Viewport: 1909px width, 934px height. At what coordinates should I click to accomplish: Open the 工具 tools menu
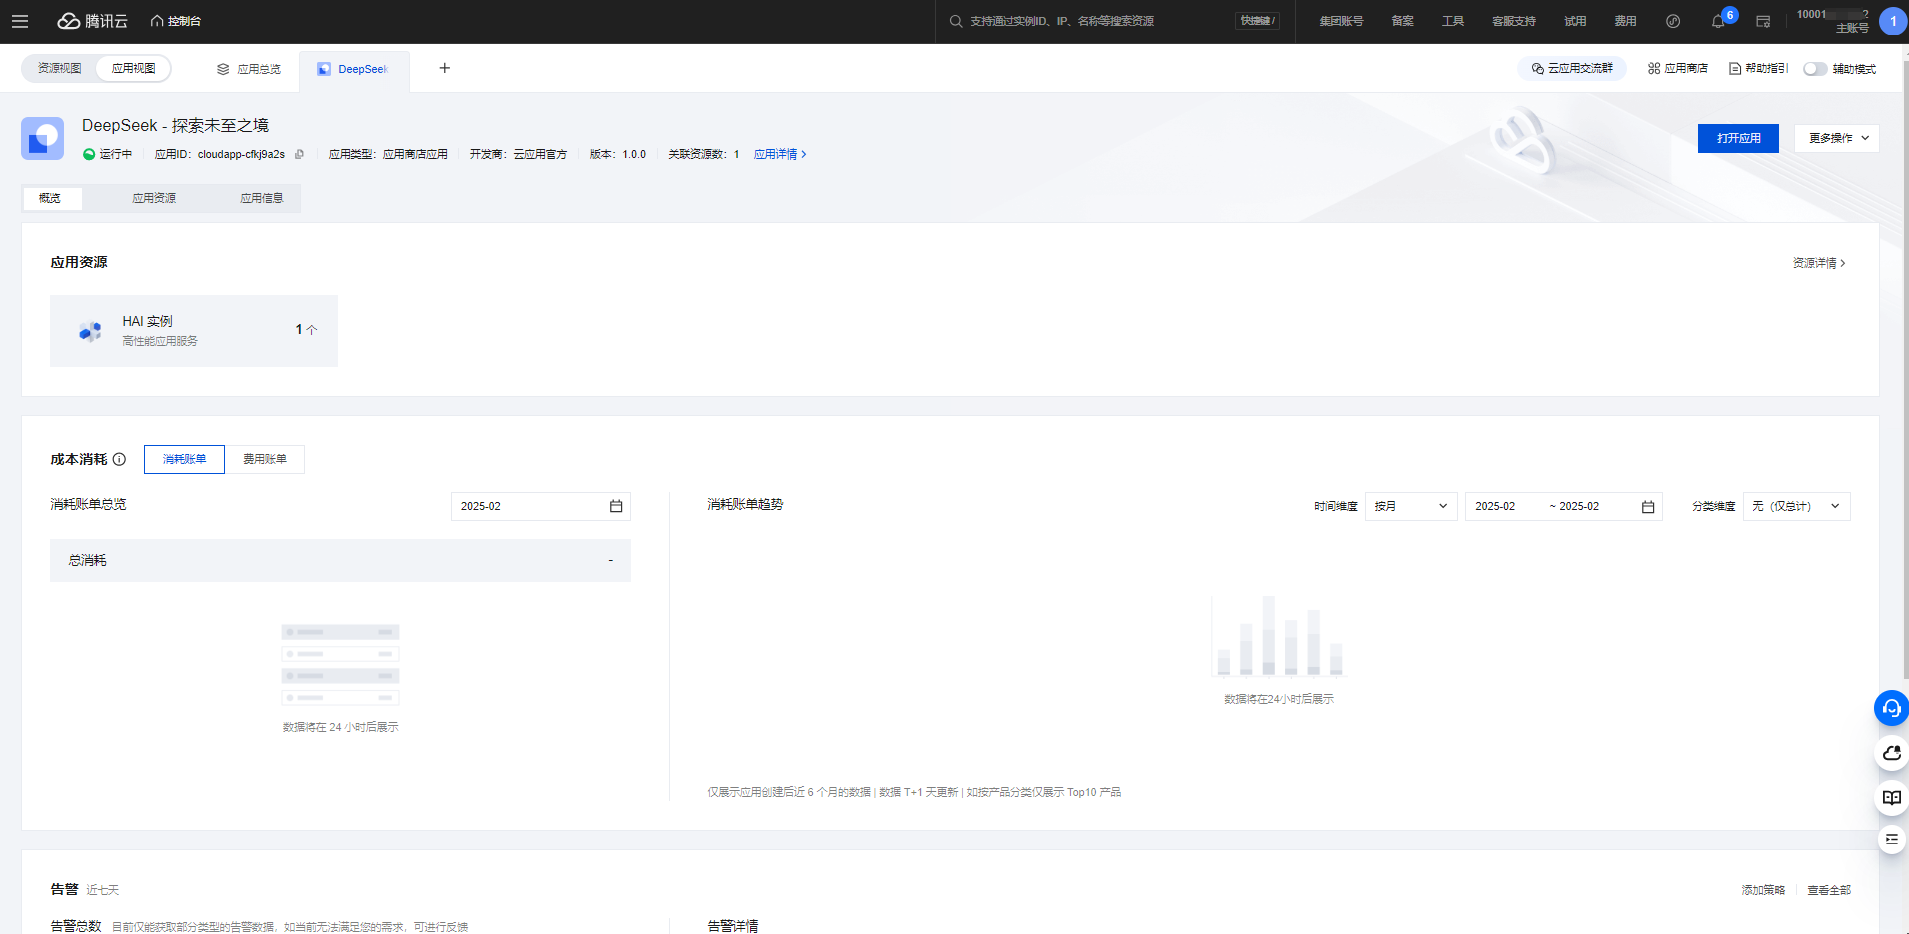click(x=1453, y=21)
